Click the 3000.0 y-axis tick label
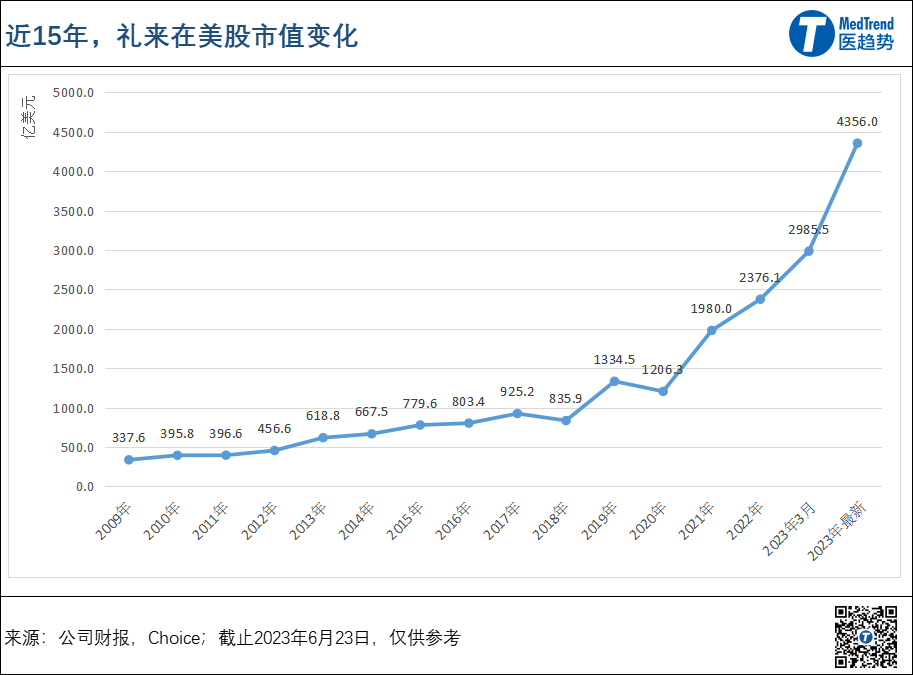Image resolution: width=913 pixels, height=675 pixels. (73, 251)
